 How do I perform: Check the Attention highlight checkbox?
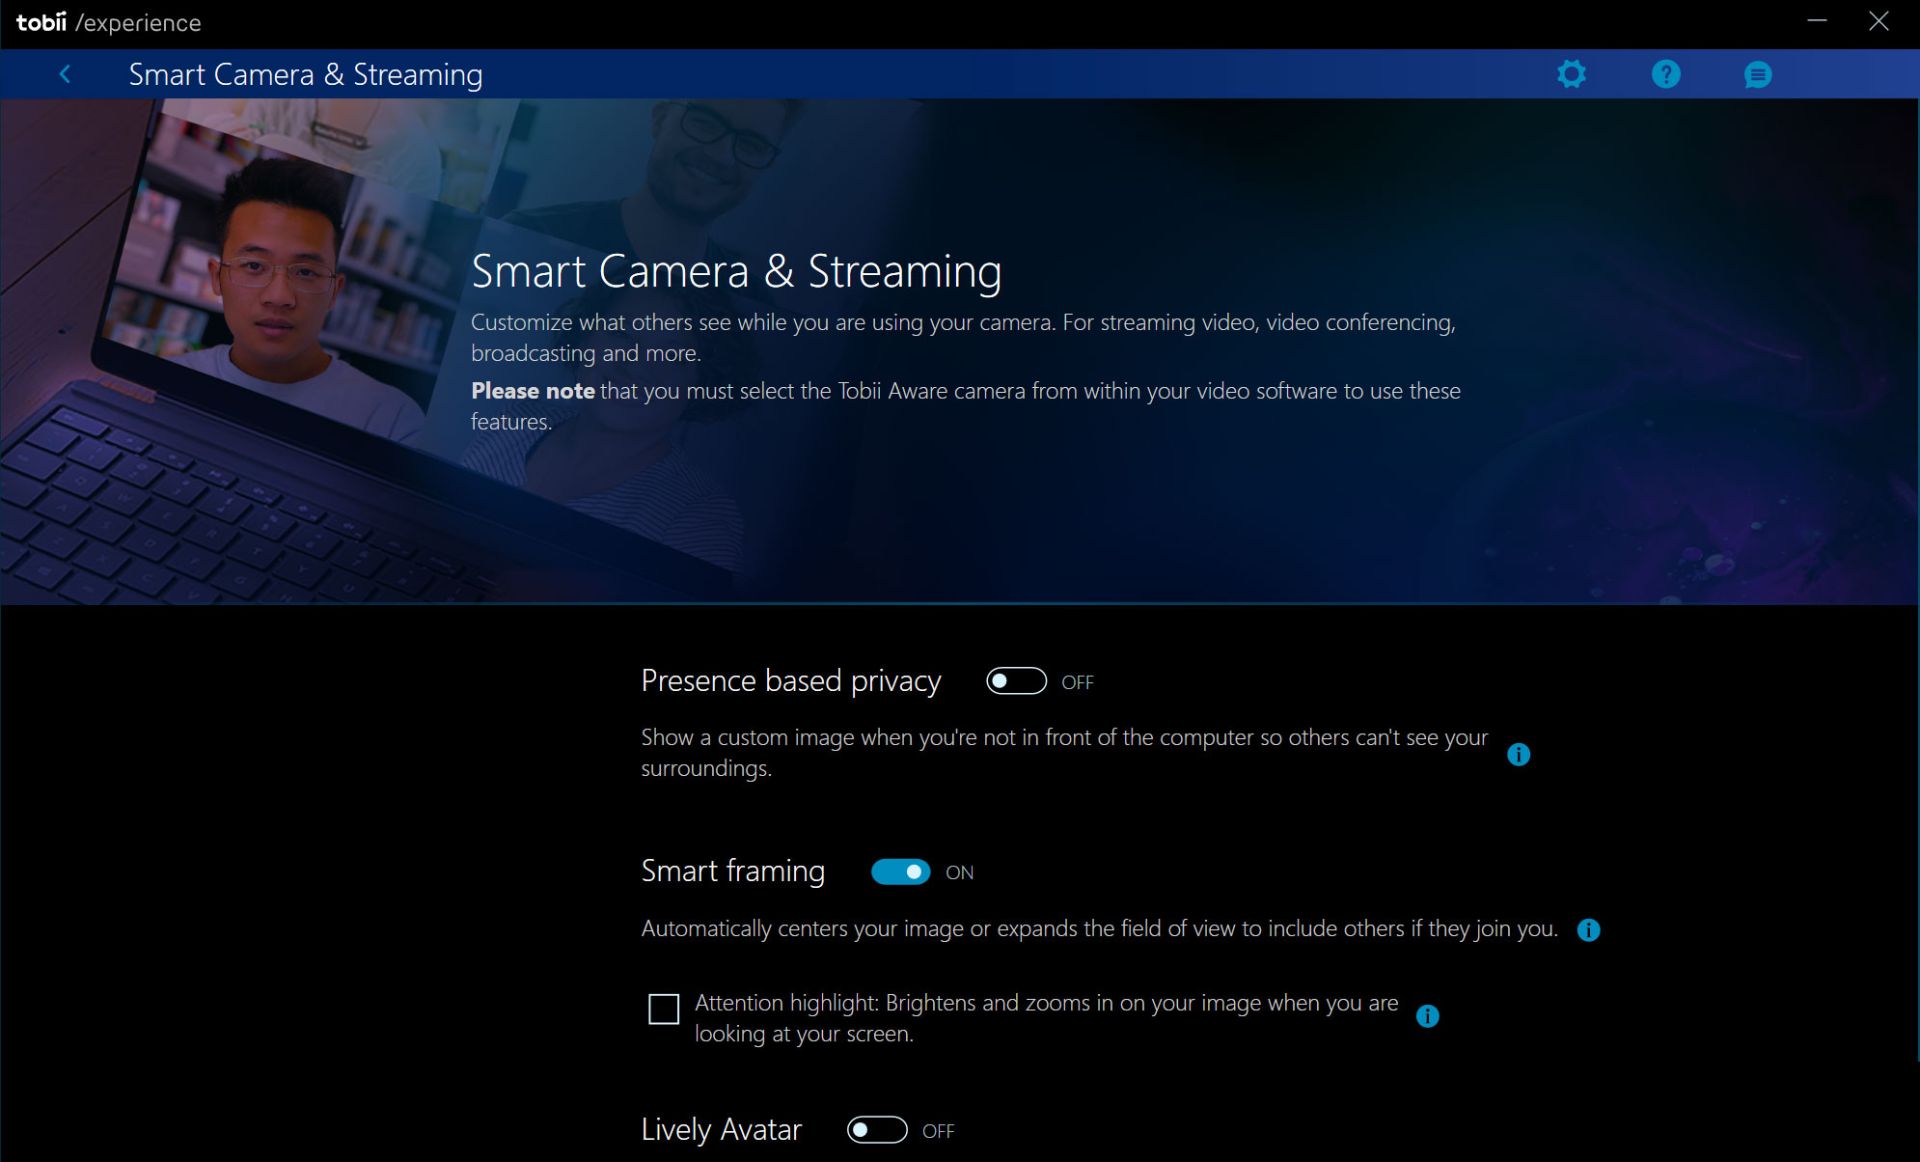click(663, 1009)
